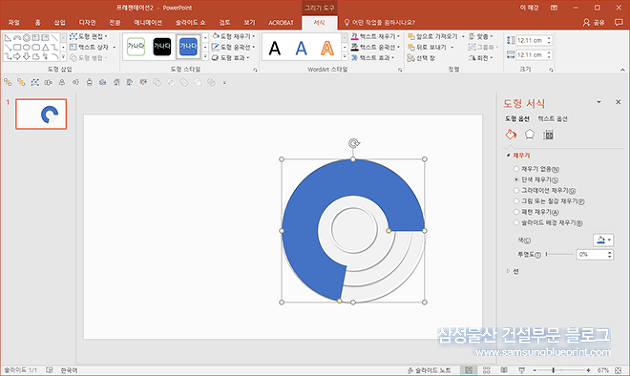Click the shape width field
The image size is (630, 376).
[530, 55]
